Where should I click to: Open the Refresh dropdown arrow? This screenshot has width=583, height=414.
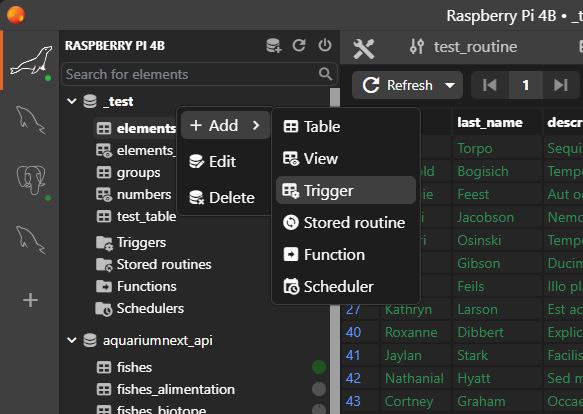[450, 86]
